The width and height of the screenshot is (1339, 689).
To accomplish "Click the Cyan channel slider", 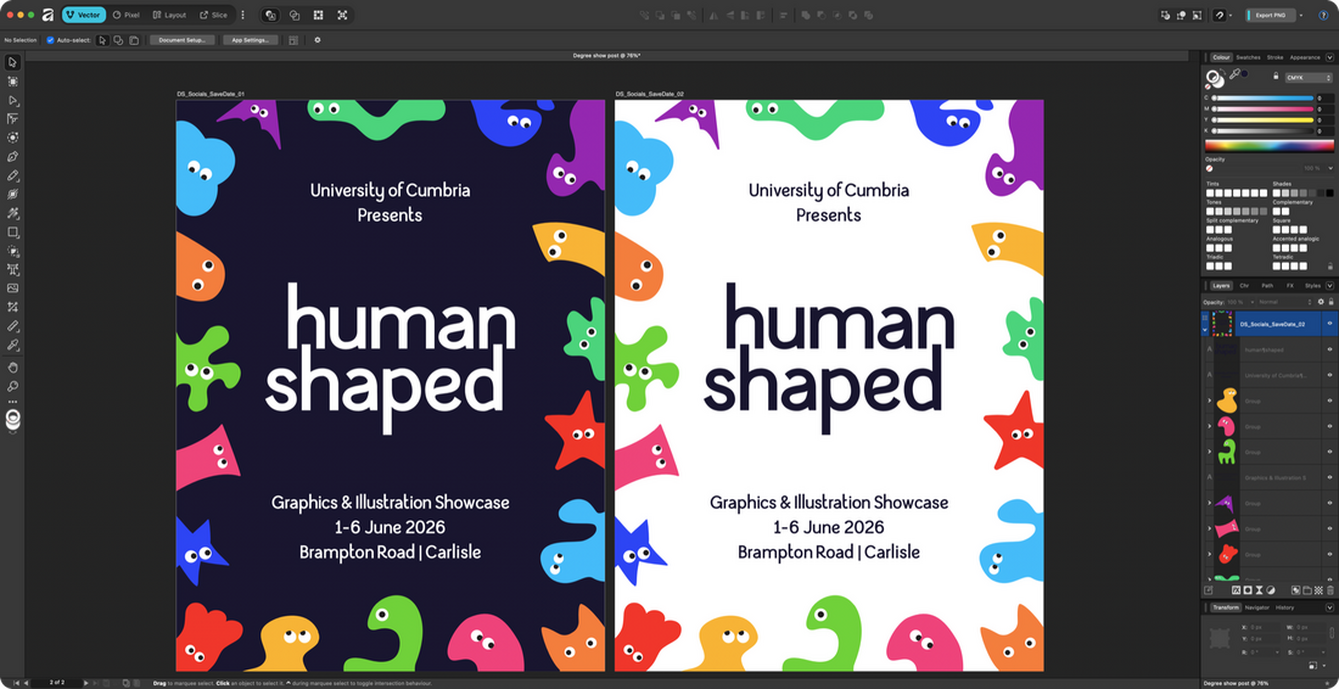I will tap(1263, 98).
